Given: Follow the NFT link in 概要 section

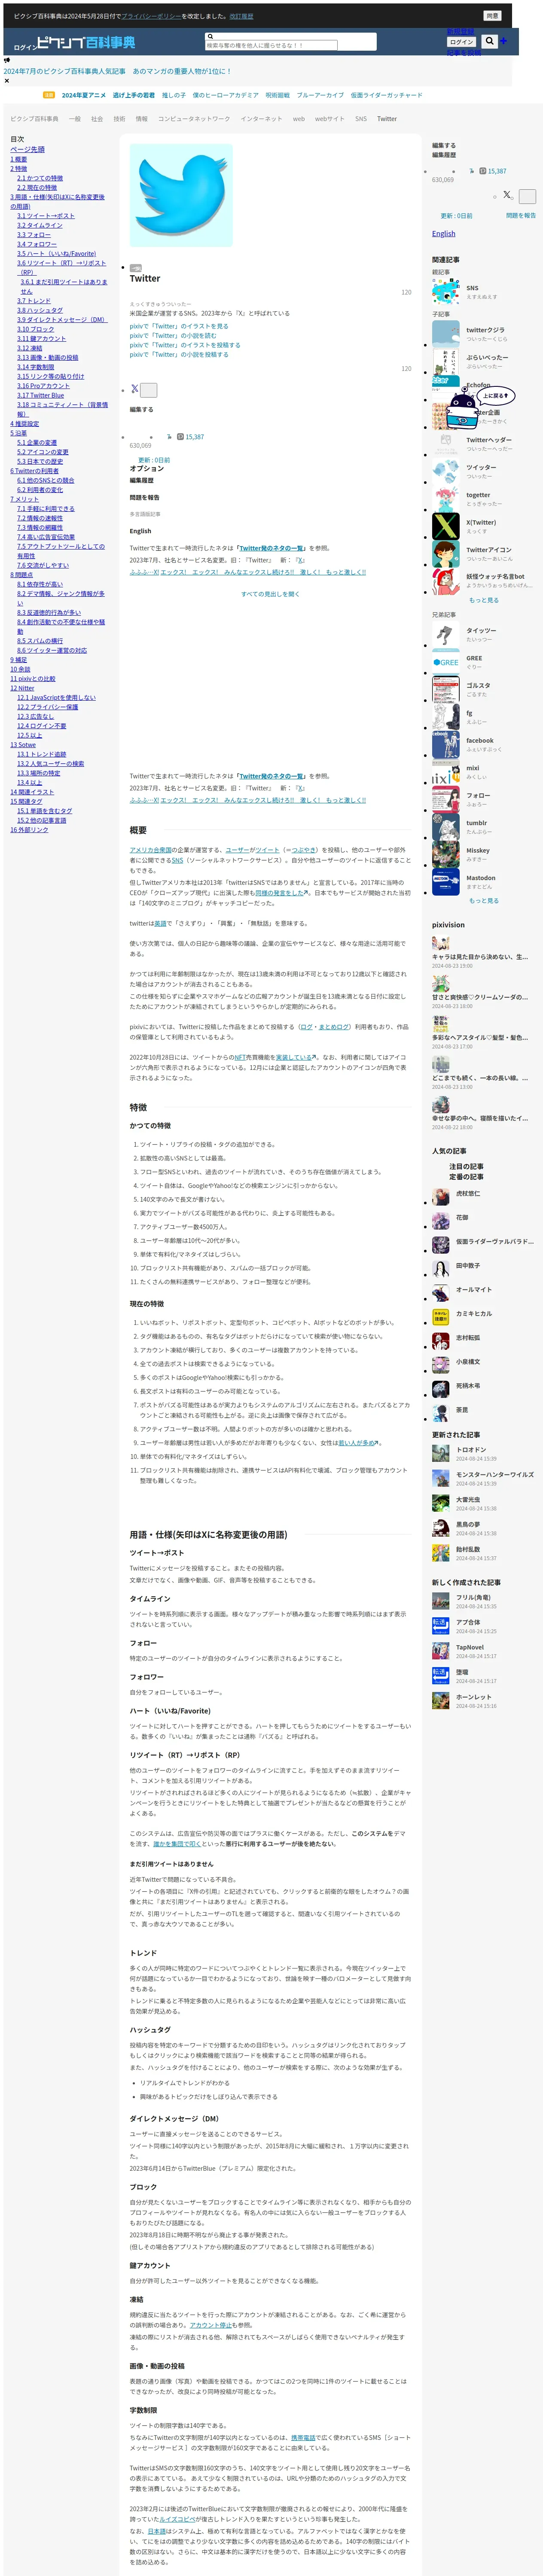Looking at the screenshot, I should [x=240, y=1056].
